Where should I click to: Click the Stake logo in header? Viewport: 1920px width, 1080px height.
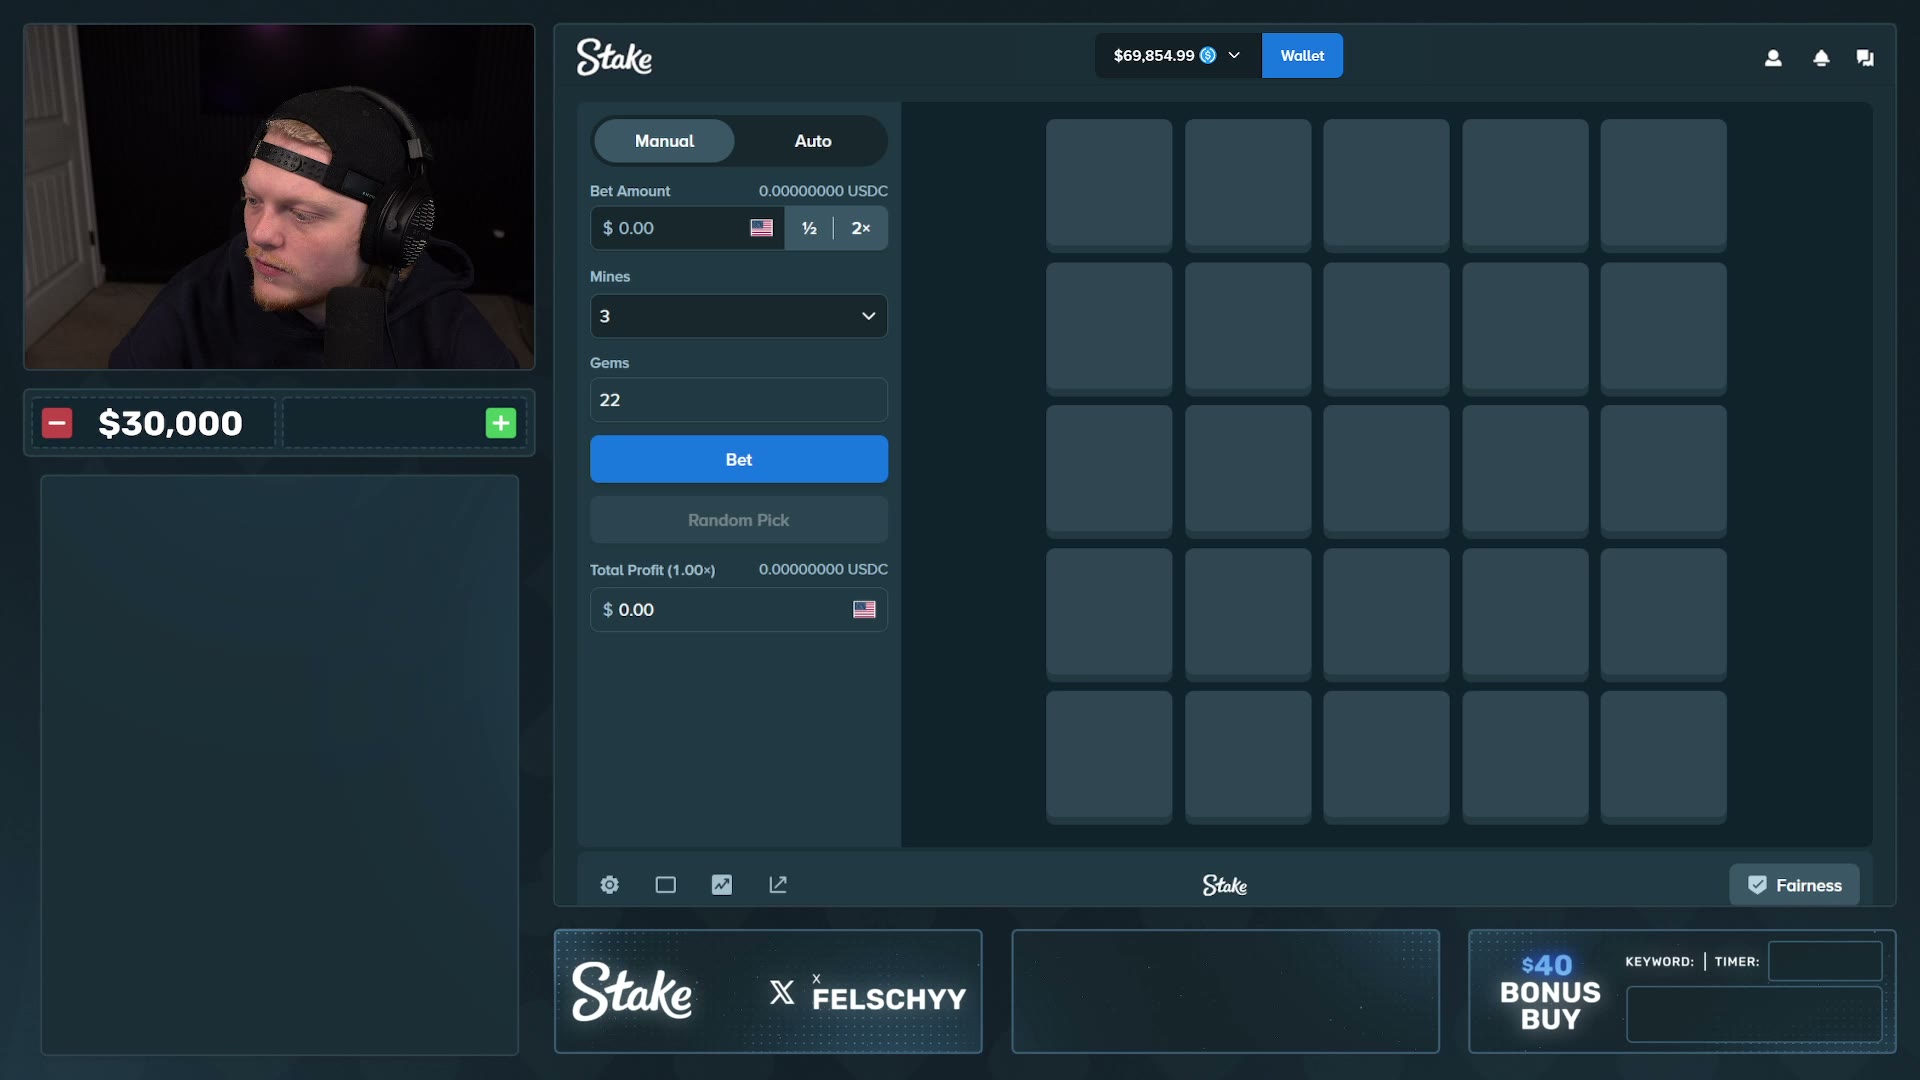(x=614, y=57)
